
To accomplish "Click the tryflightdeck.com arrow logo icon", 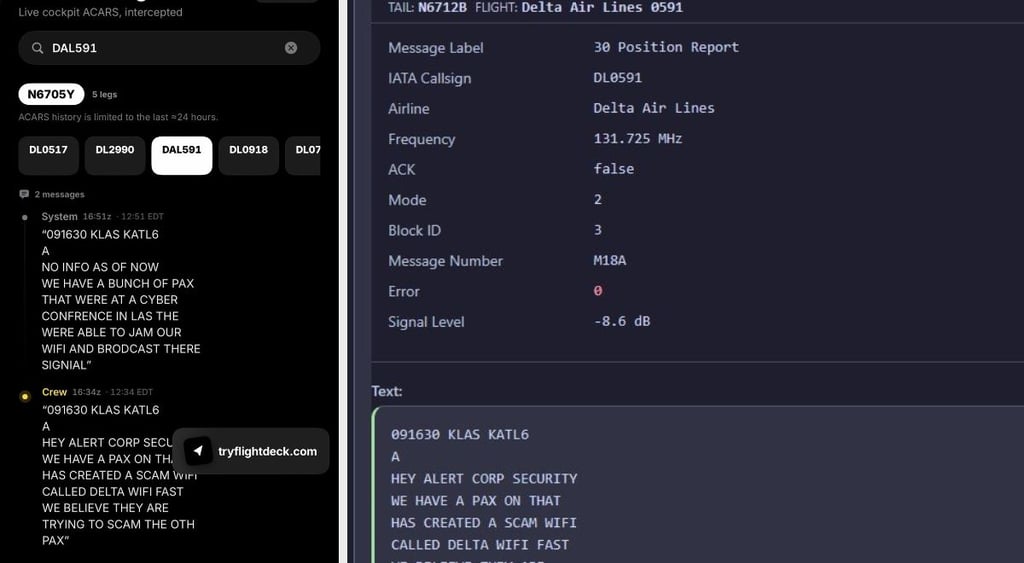I will pyautogui.click(x=198, y=451).
